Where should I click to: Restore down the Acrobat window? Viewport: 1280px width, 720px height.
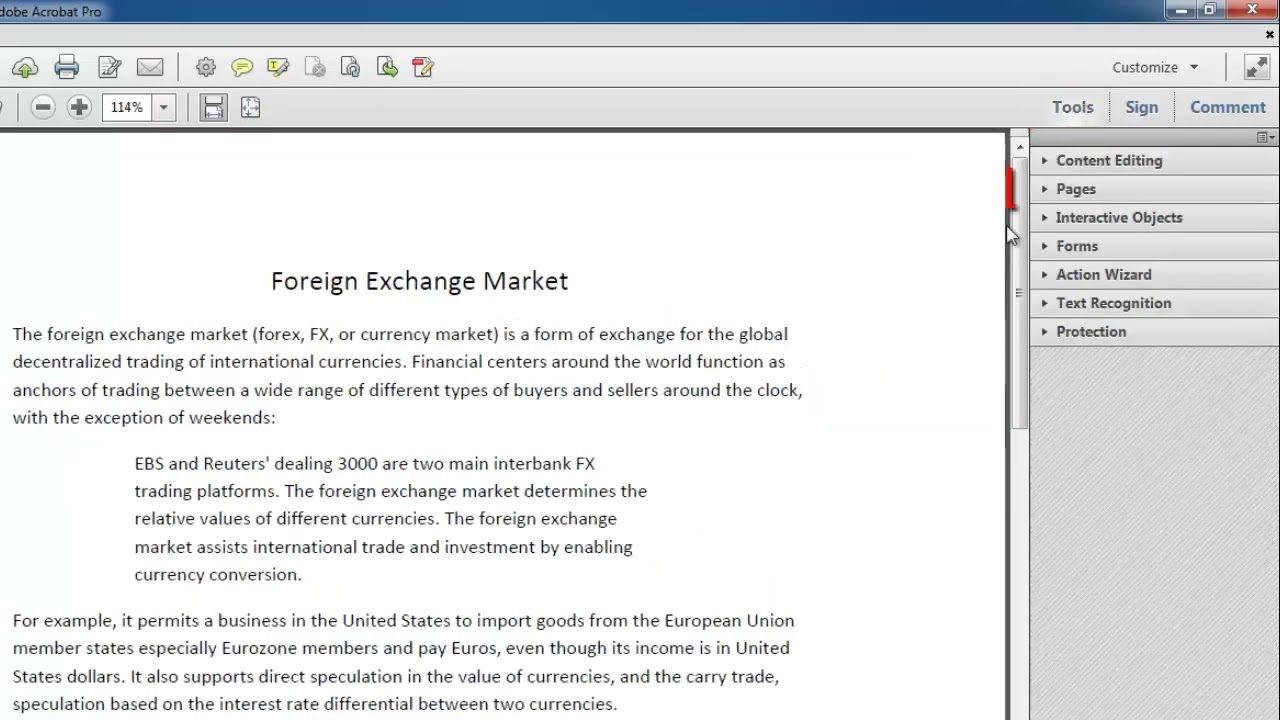point(1209,10)
